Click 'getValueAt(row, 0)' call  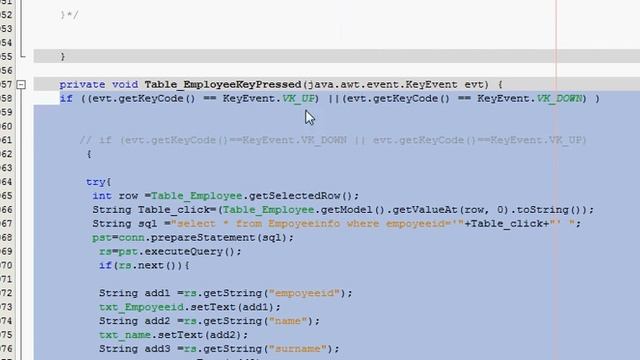tap(451, 210)
